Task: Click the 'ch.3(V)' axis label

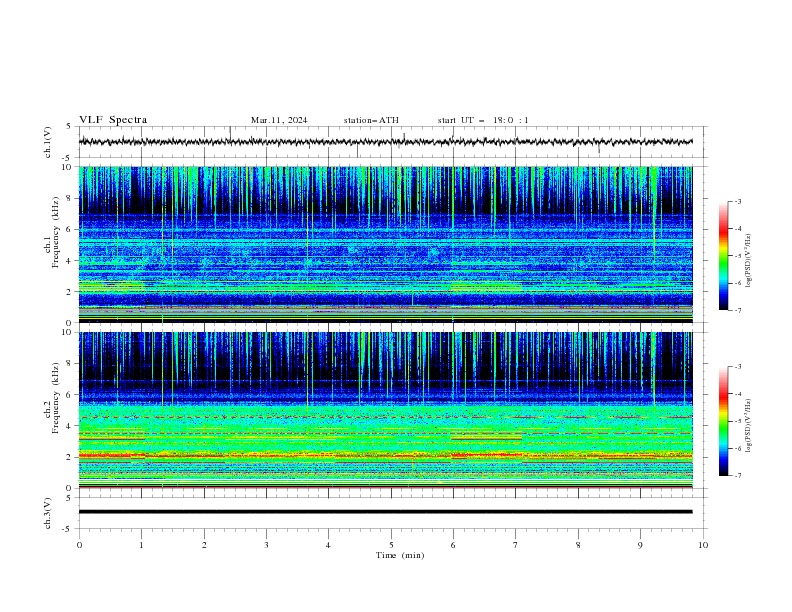Action: coord(48,513)
